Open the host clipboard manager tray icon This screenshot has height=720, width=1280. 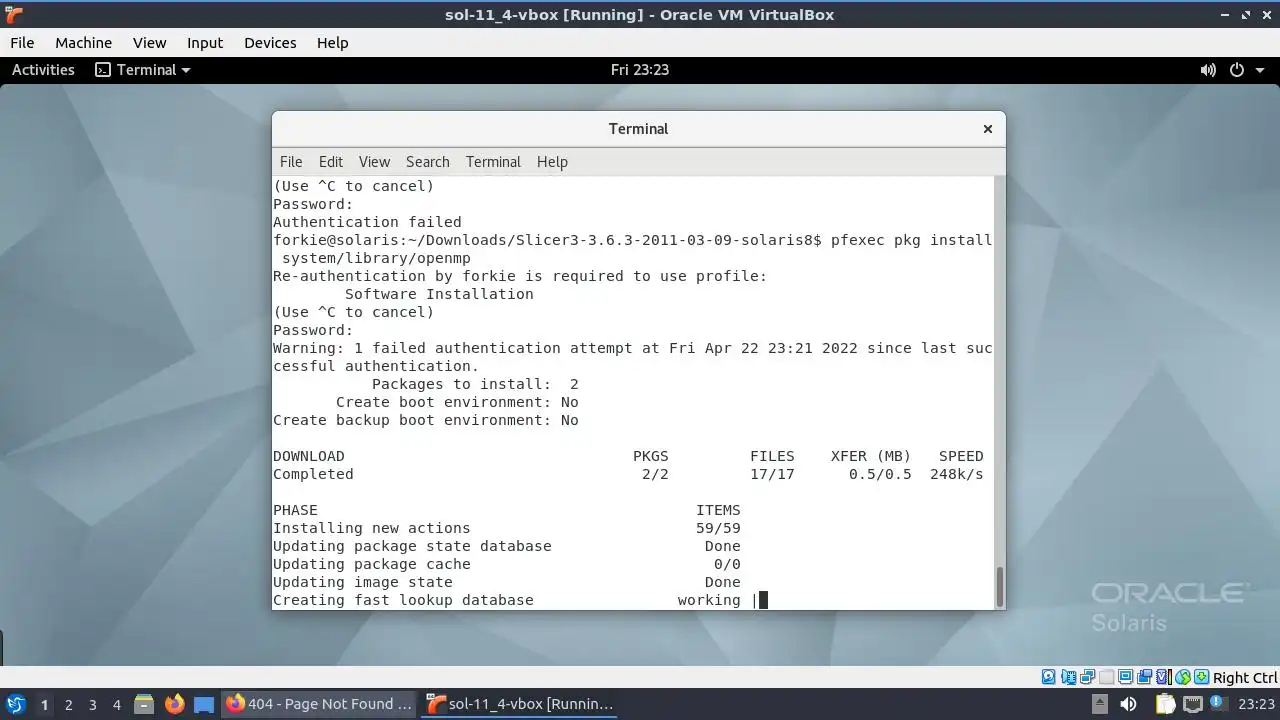[1166, 704]
